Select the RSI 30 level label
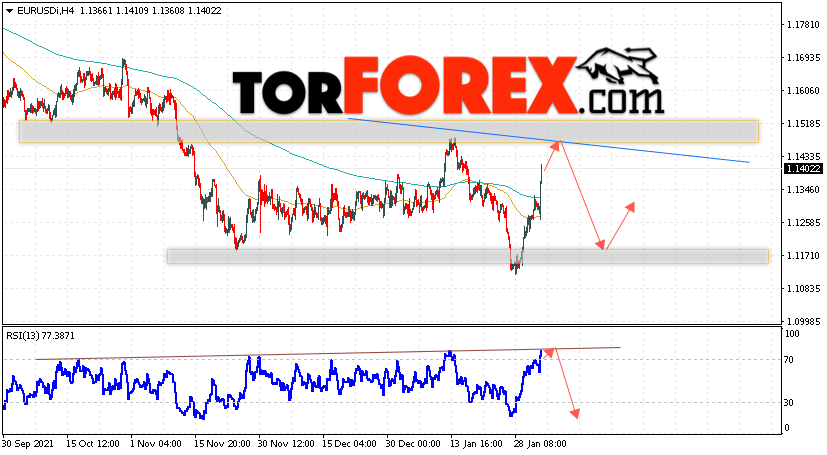 pos(788,403)
